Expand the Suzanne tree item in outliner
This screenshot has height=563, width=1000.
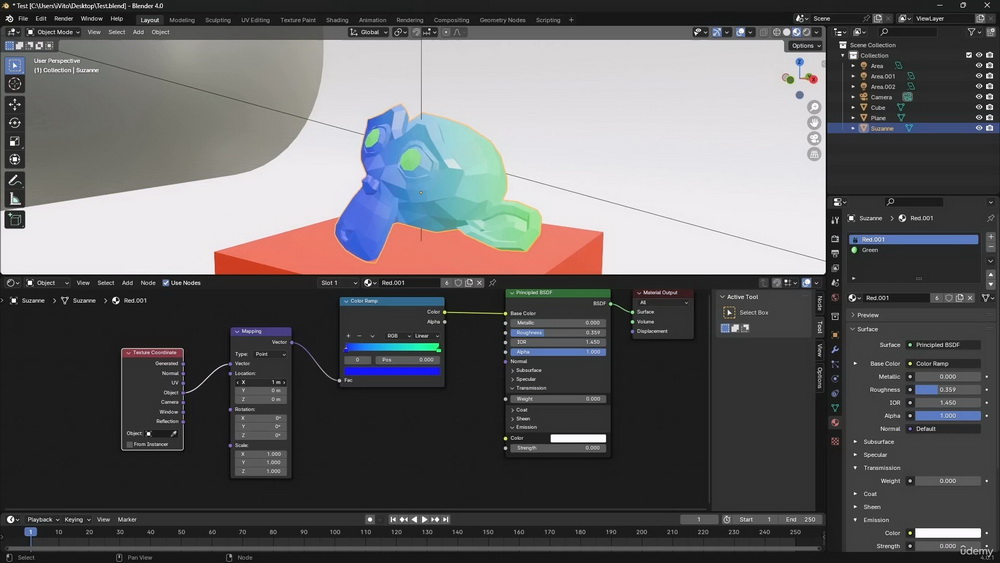(853, 128)
